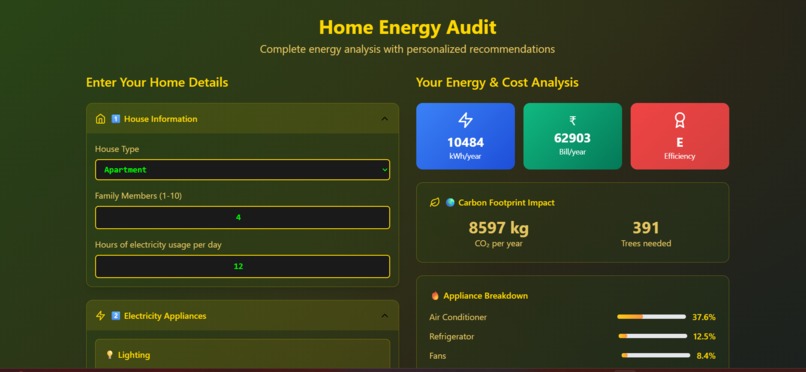The image size is (806, 372).
Task: Click the 'Enter Your Home Details' heading
Action: pyautogui.click(x=157, y=82)
